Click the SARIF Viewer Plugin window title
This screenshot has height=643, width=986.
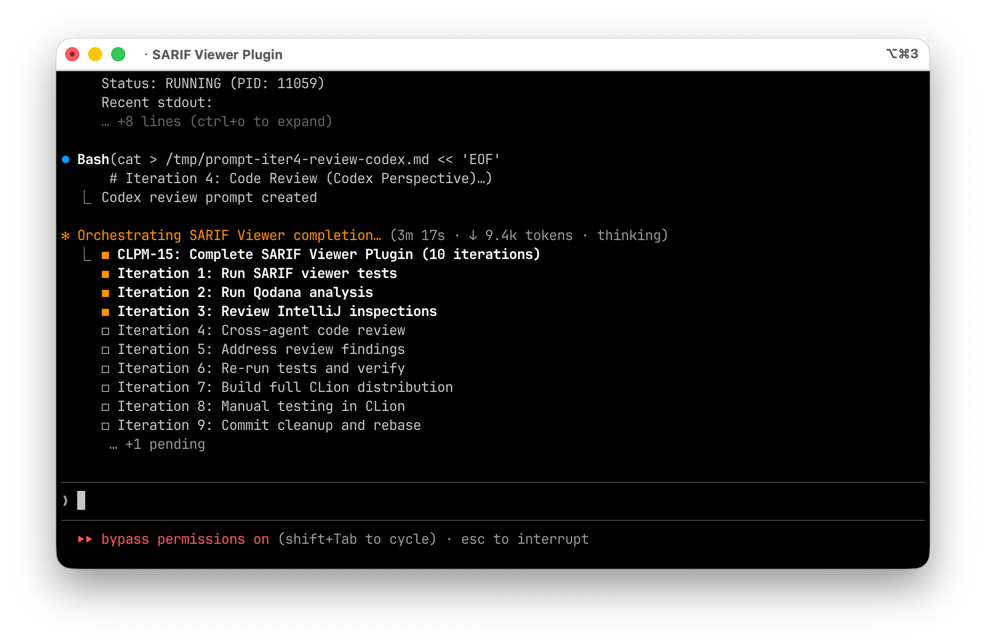pyautogui.click(x=217, y=55)
